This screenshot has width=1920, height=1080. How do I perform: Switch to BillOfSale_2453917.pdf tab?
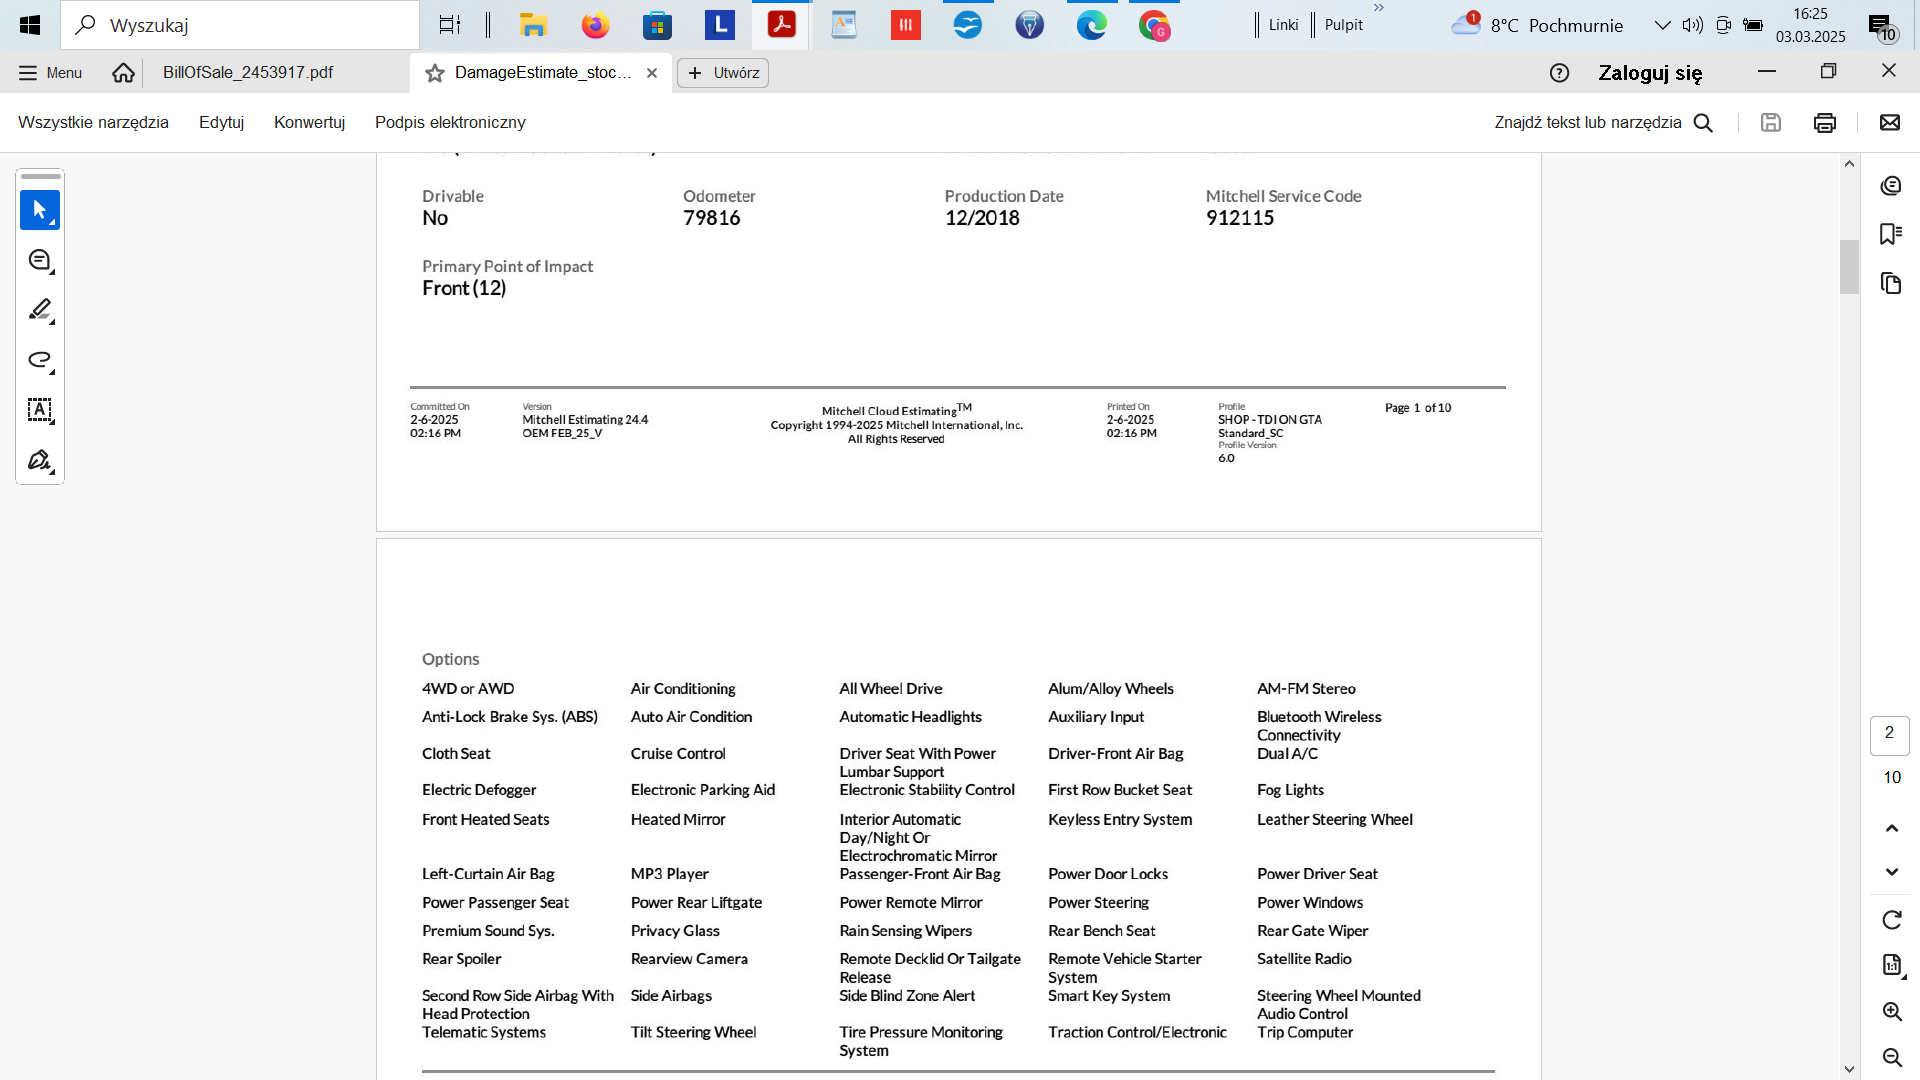tap(248, 73)
